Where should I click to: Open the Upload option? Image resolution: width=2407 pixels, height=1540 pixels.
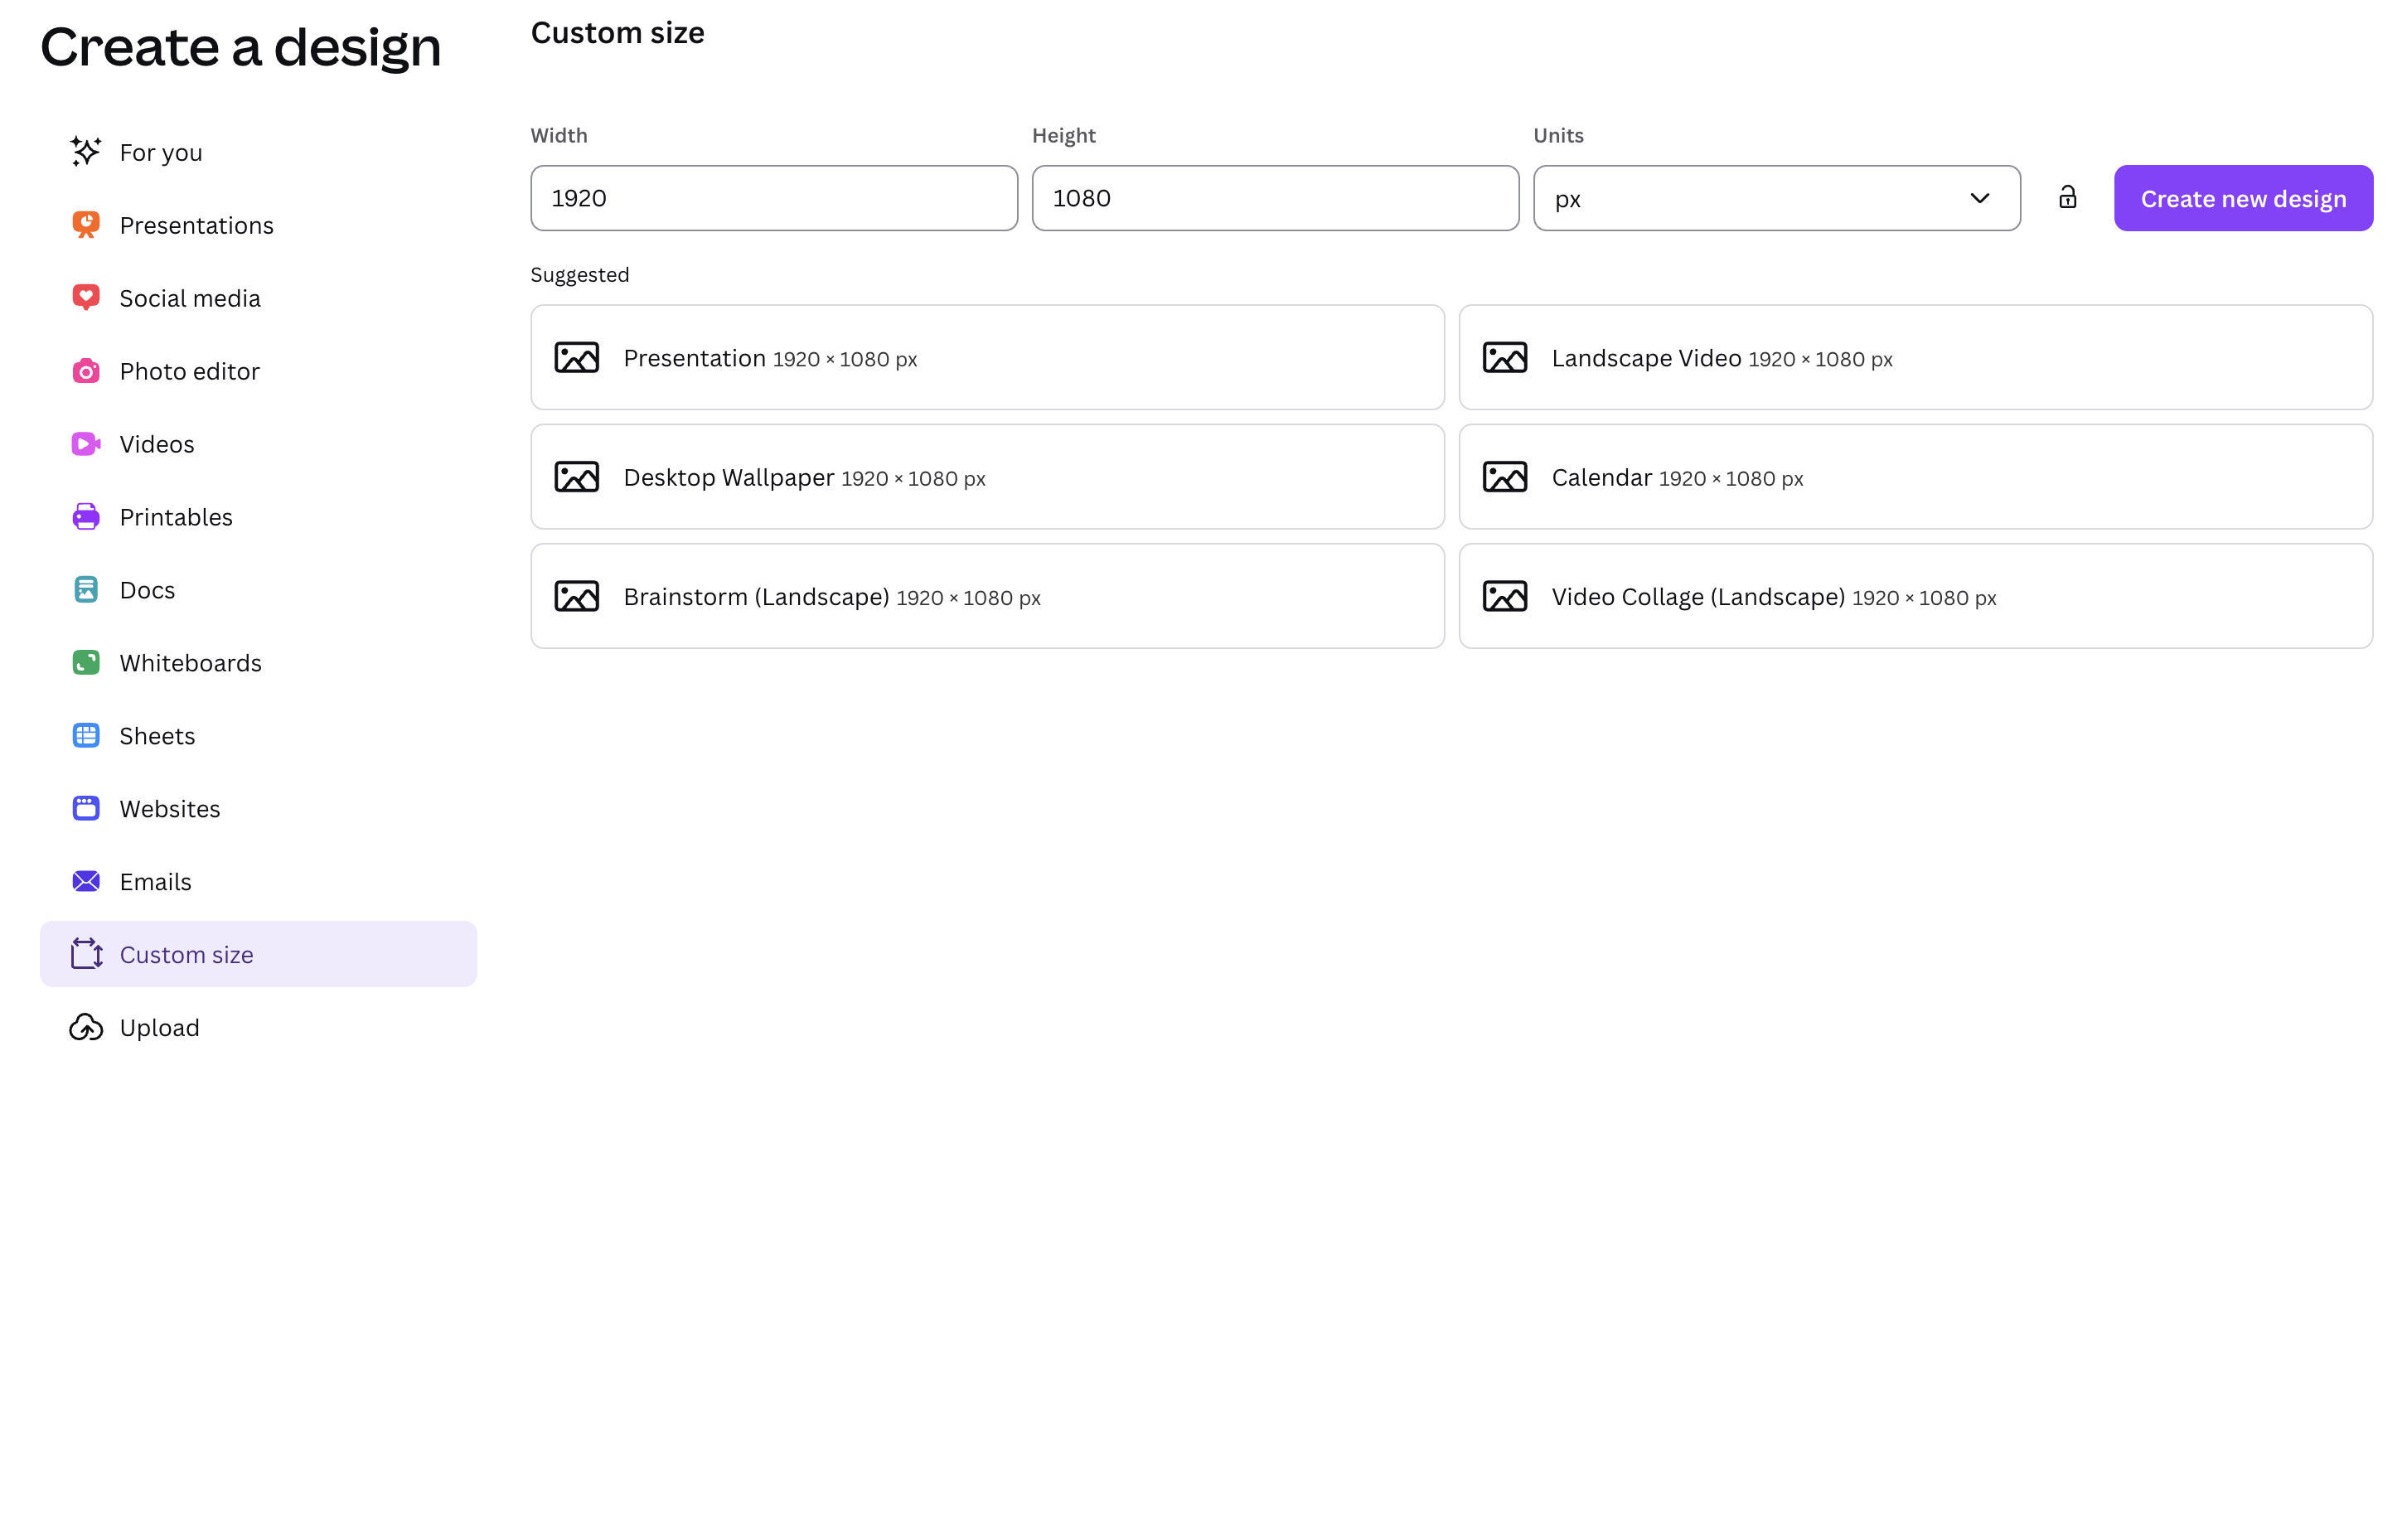258,1027
